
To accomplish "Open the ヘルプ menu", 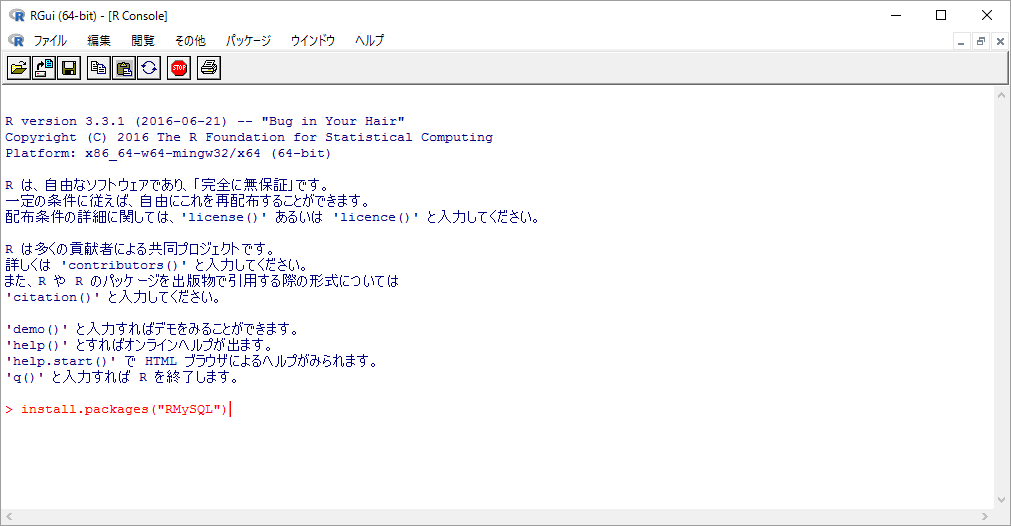I will pos(369,41).
